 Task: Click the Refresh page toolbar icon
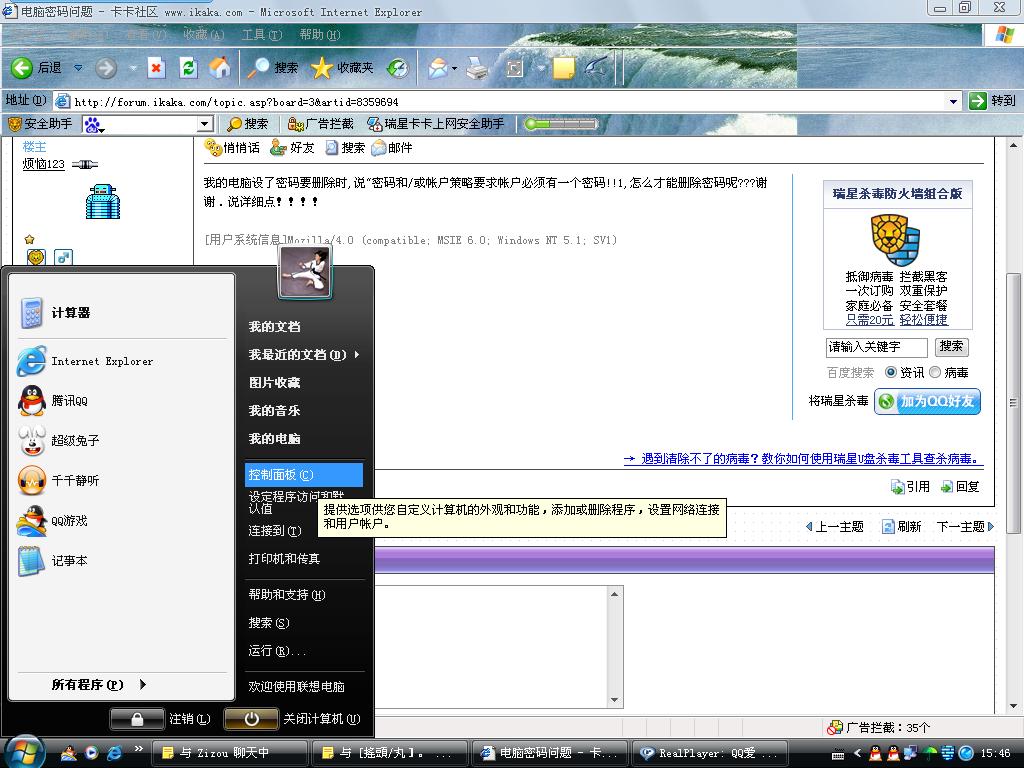click(188, 67)
